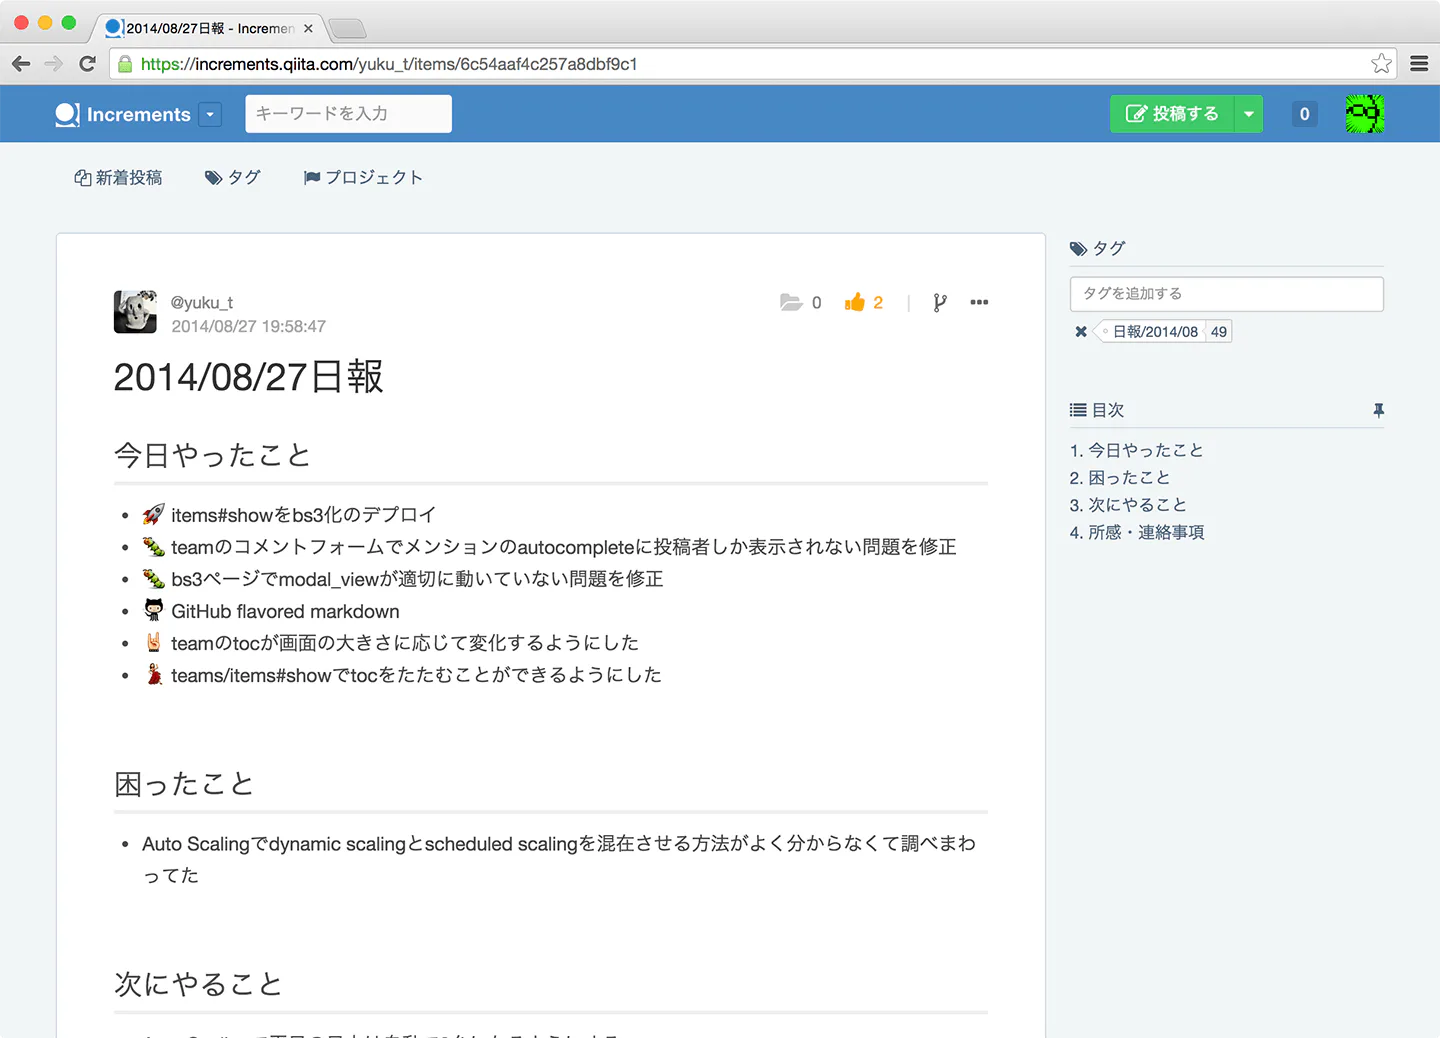Screen dimensions: 1440x1038
Task: Remove the 日報/2014/08 tag
Action: coord(1081,332)
